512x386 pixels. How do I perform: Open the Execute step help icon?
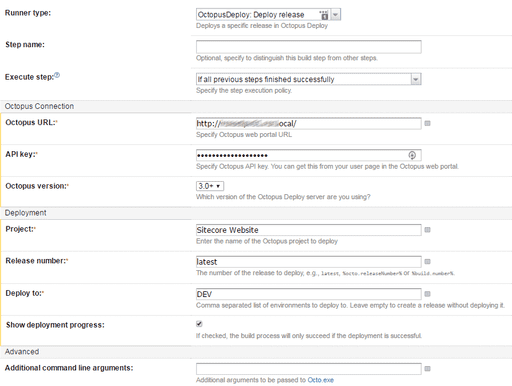(57, 75)
